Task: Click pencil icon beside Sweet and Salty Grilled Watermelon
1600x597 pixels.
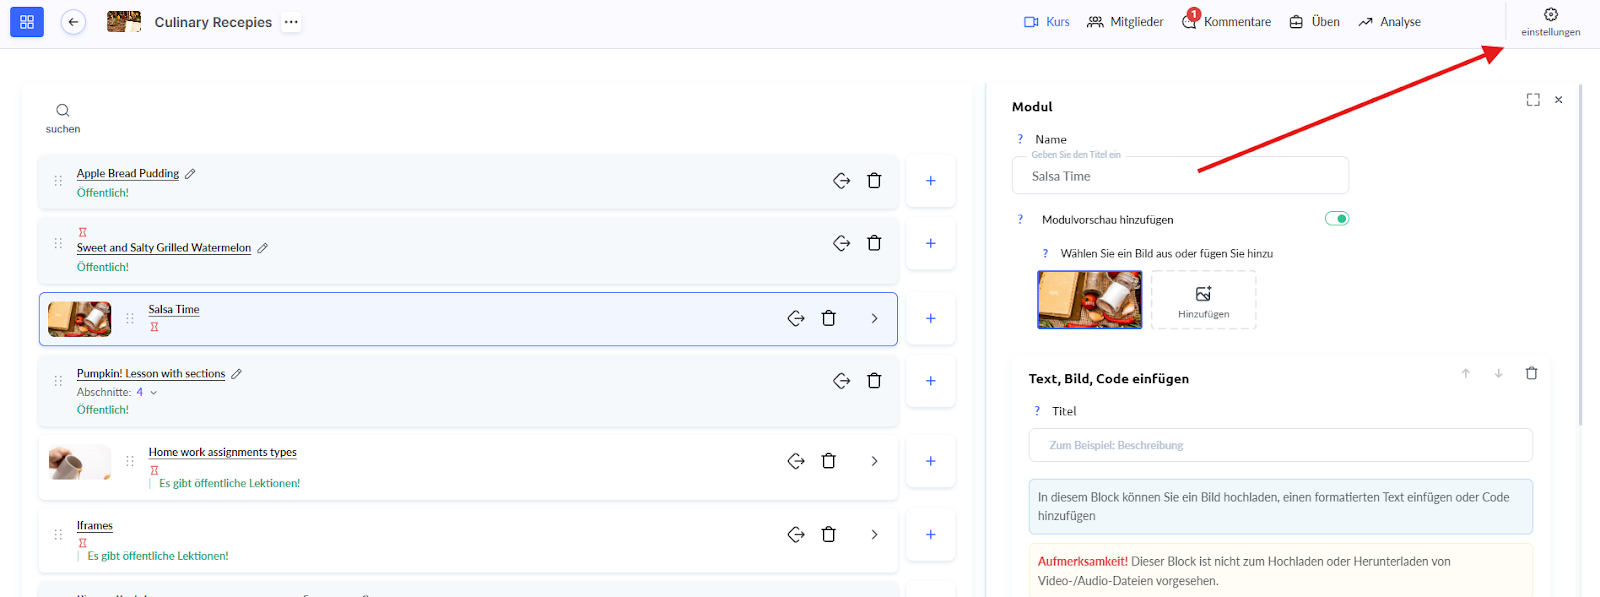Action: click(263, 248)
